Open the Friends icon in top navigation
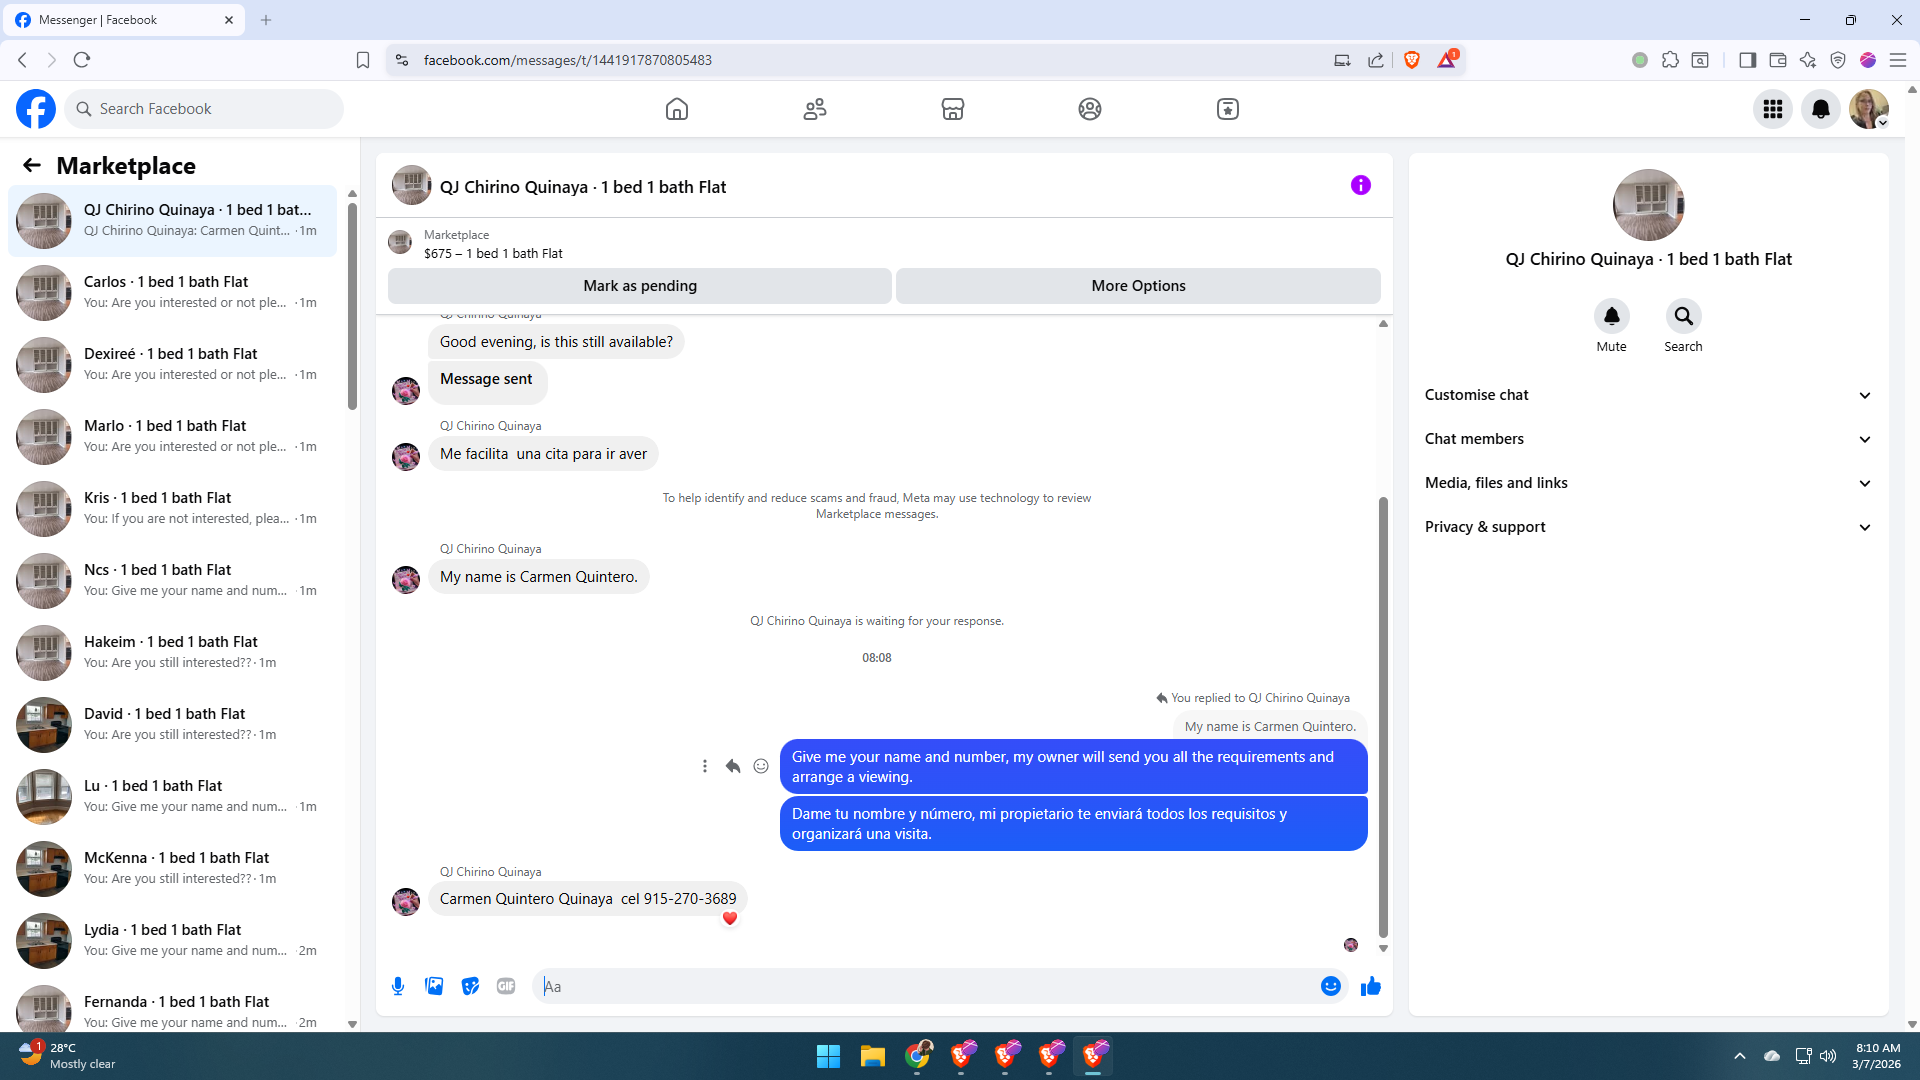This screenshot has height=1080, width=1920. click(815, 109)
